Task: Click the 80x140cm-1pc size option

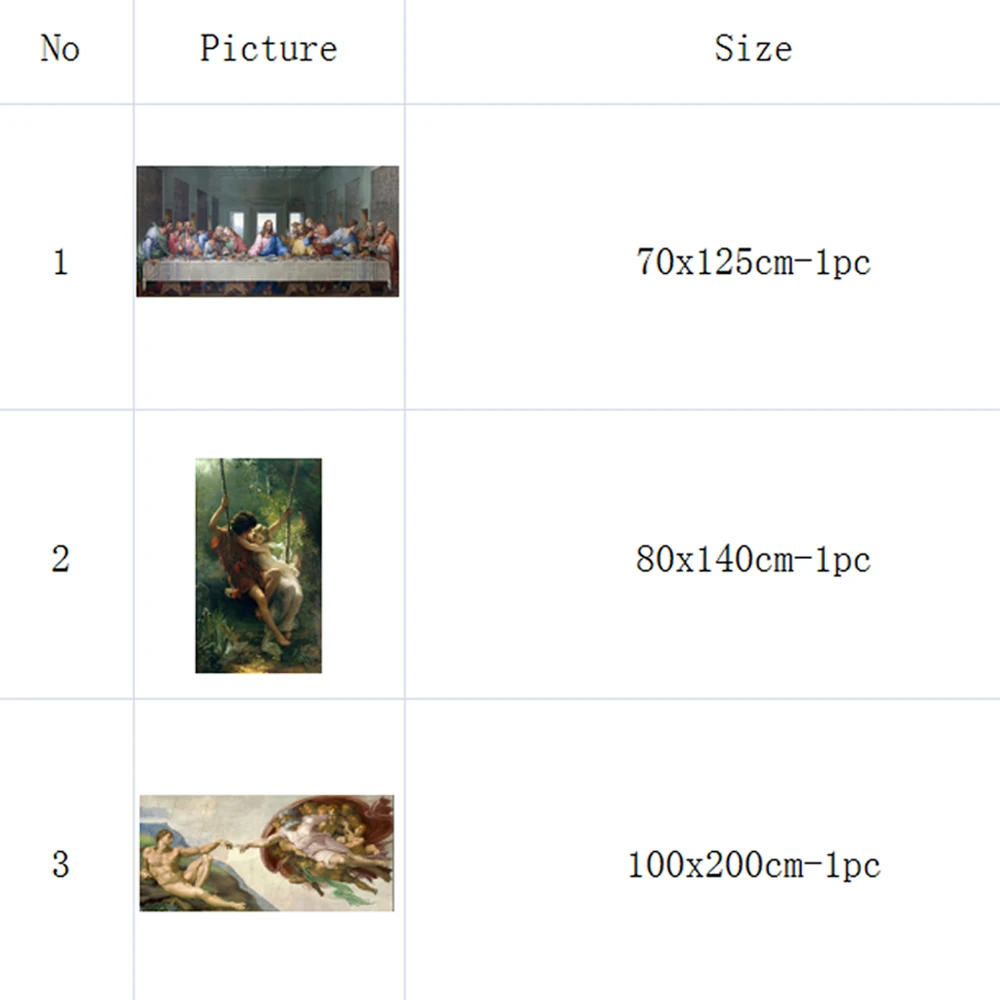Action: [x=753, y=559]
